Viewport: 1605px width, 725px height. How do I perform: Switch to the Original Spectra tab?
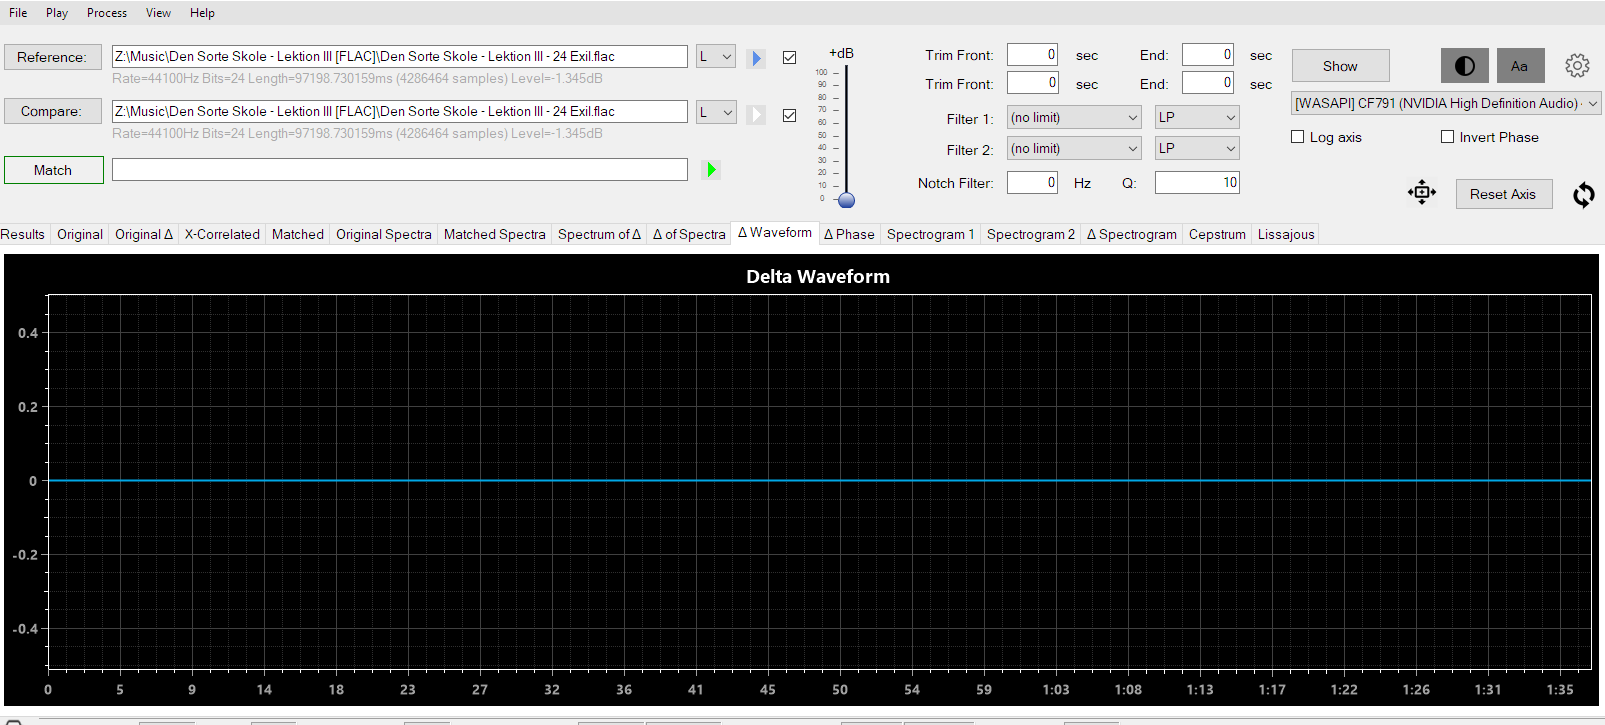click(384, 234)
